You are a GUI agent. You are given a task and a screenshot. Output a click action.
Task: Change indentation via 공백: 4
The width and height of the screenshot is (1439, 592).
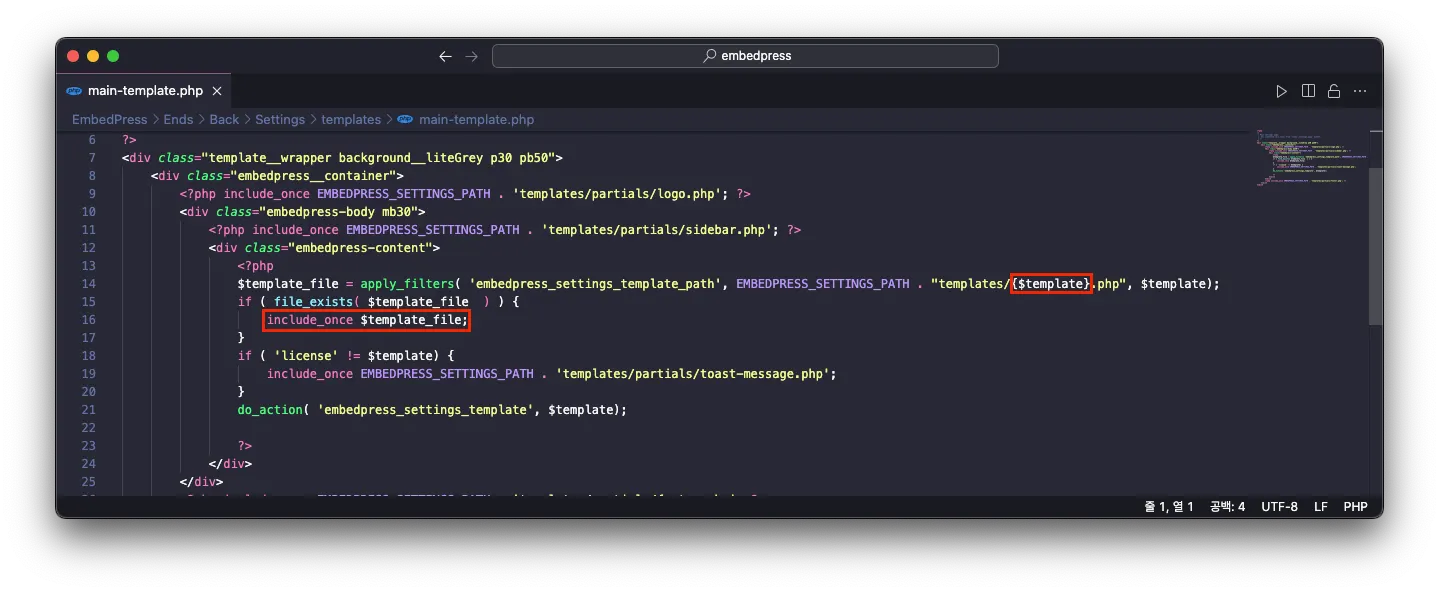(1227, 507)
